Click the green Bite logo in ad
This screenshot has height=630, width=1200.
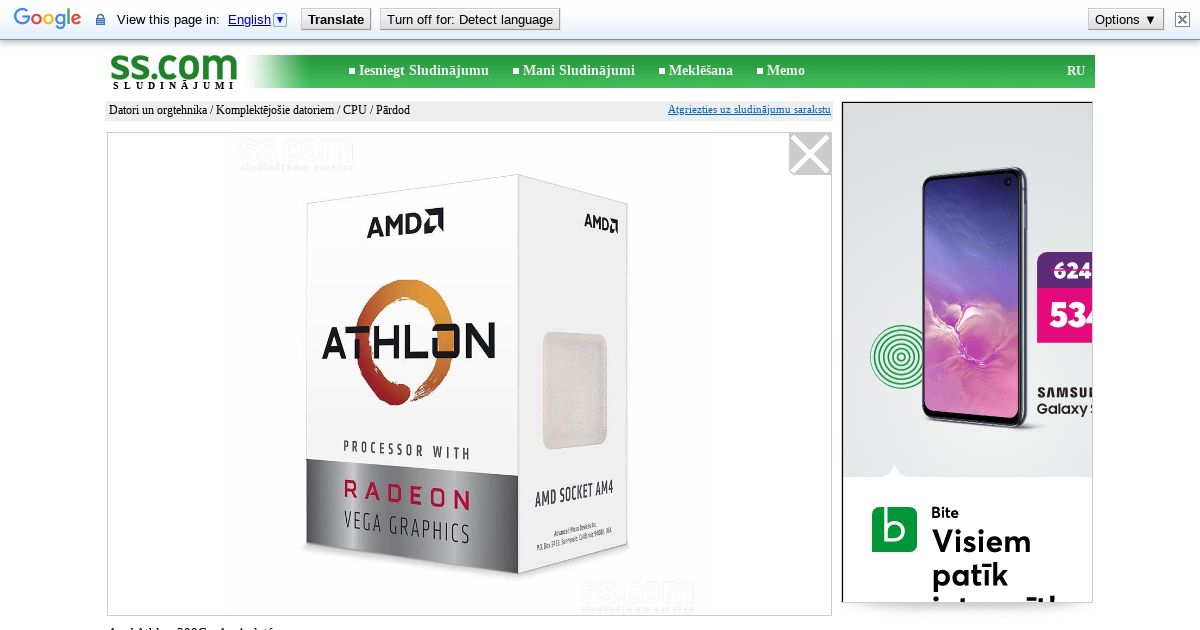[x=894, y=529]
